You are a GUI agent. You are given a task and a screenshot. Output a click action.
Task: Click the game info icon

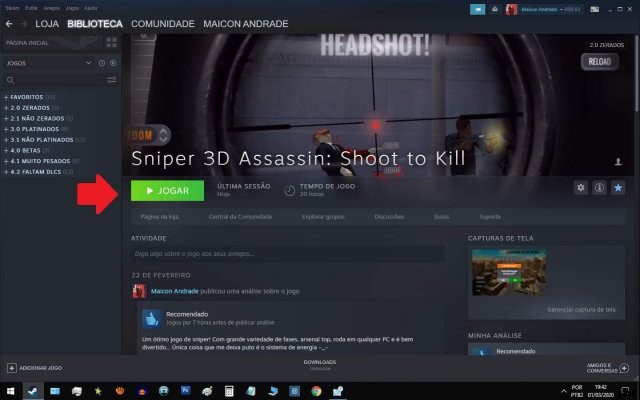(599, 187)
